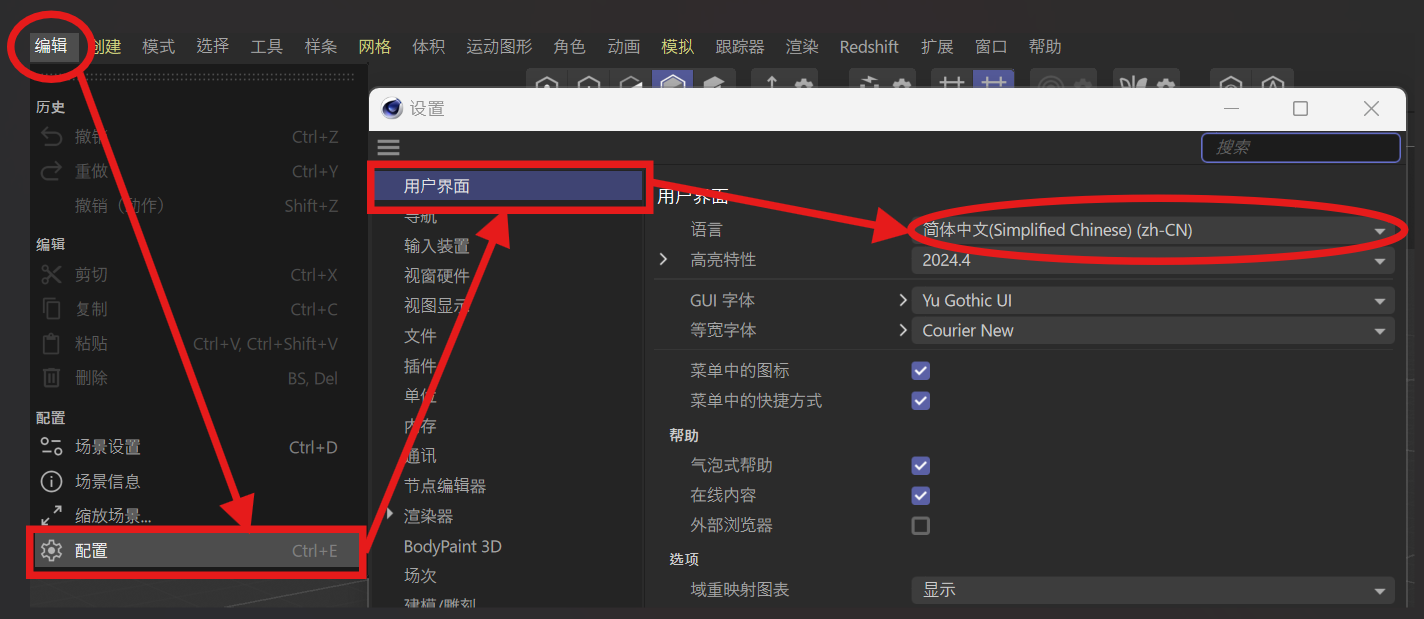The image size is (1424, 619).
Task: Open the Redshift menu
Action: pos(869,46)
